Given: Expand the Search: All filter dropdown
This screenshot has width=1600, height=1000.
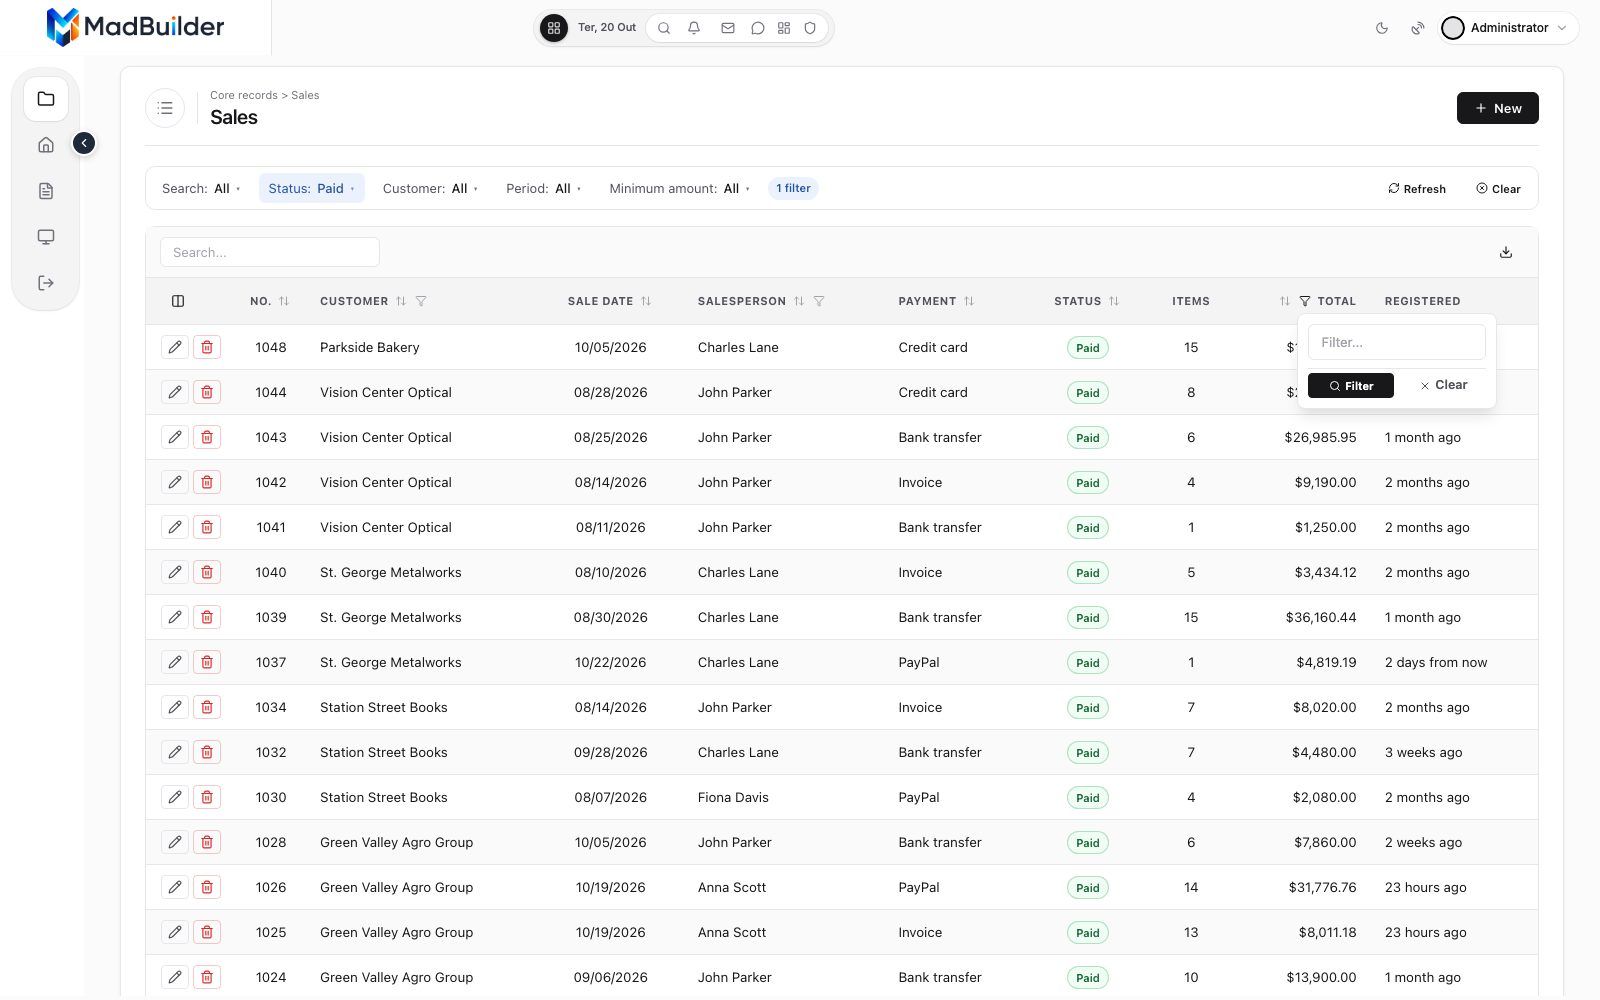Looking at the screenshot, I should coord(201,188).
